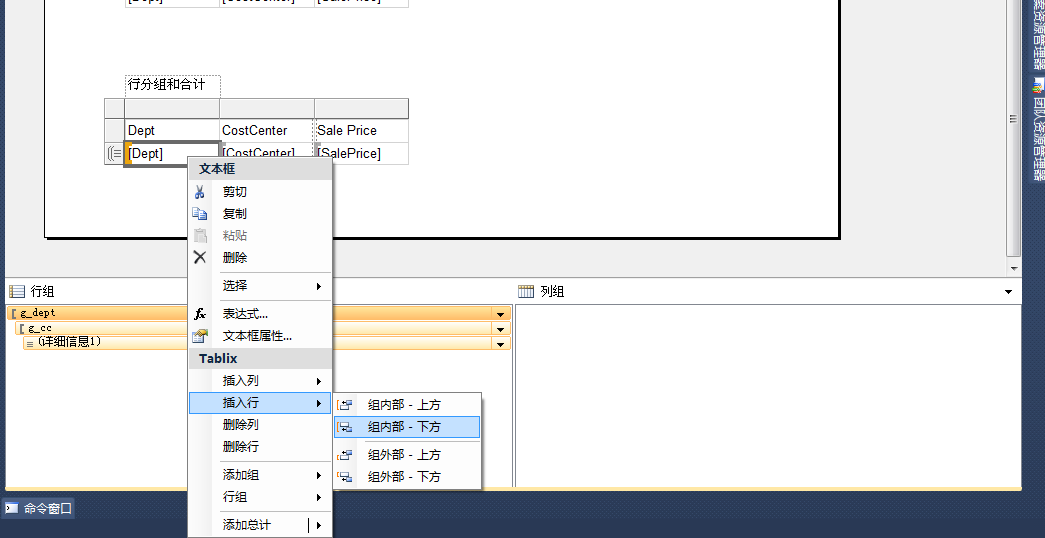The height and width of the screenshot is (538, 1045).
Task: Click the [Dept] data cell
Action: tap(172, 154)
